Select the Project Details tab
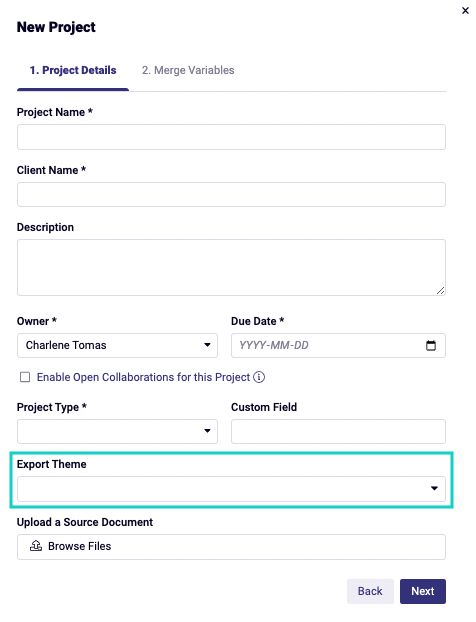Viewport: 476px width, 622px height. (x=73, y=70)
